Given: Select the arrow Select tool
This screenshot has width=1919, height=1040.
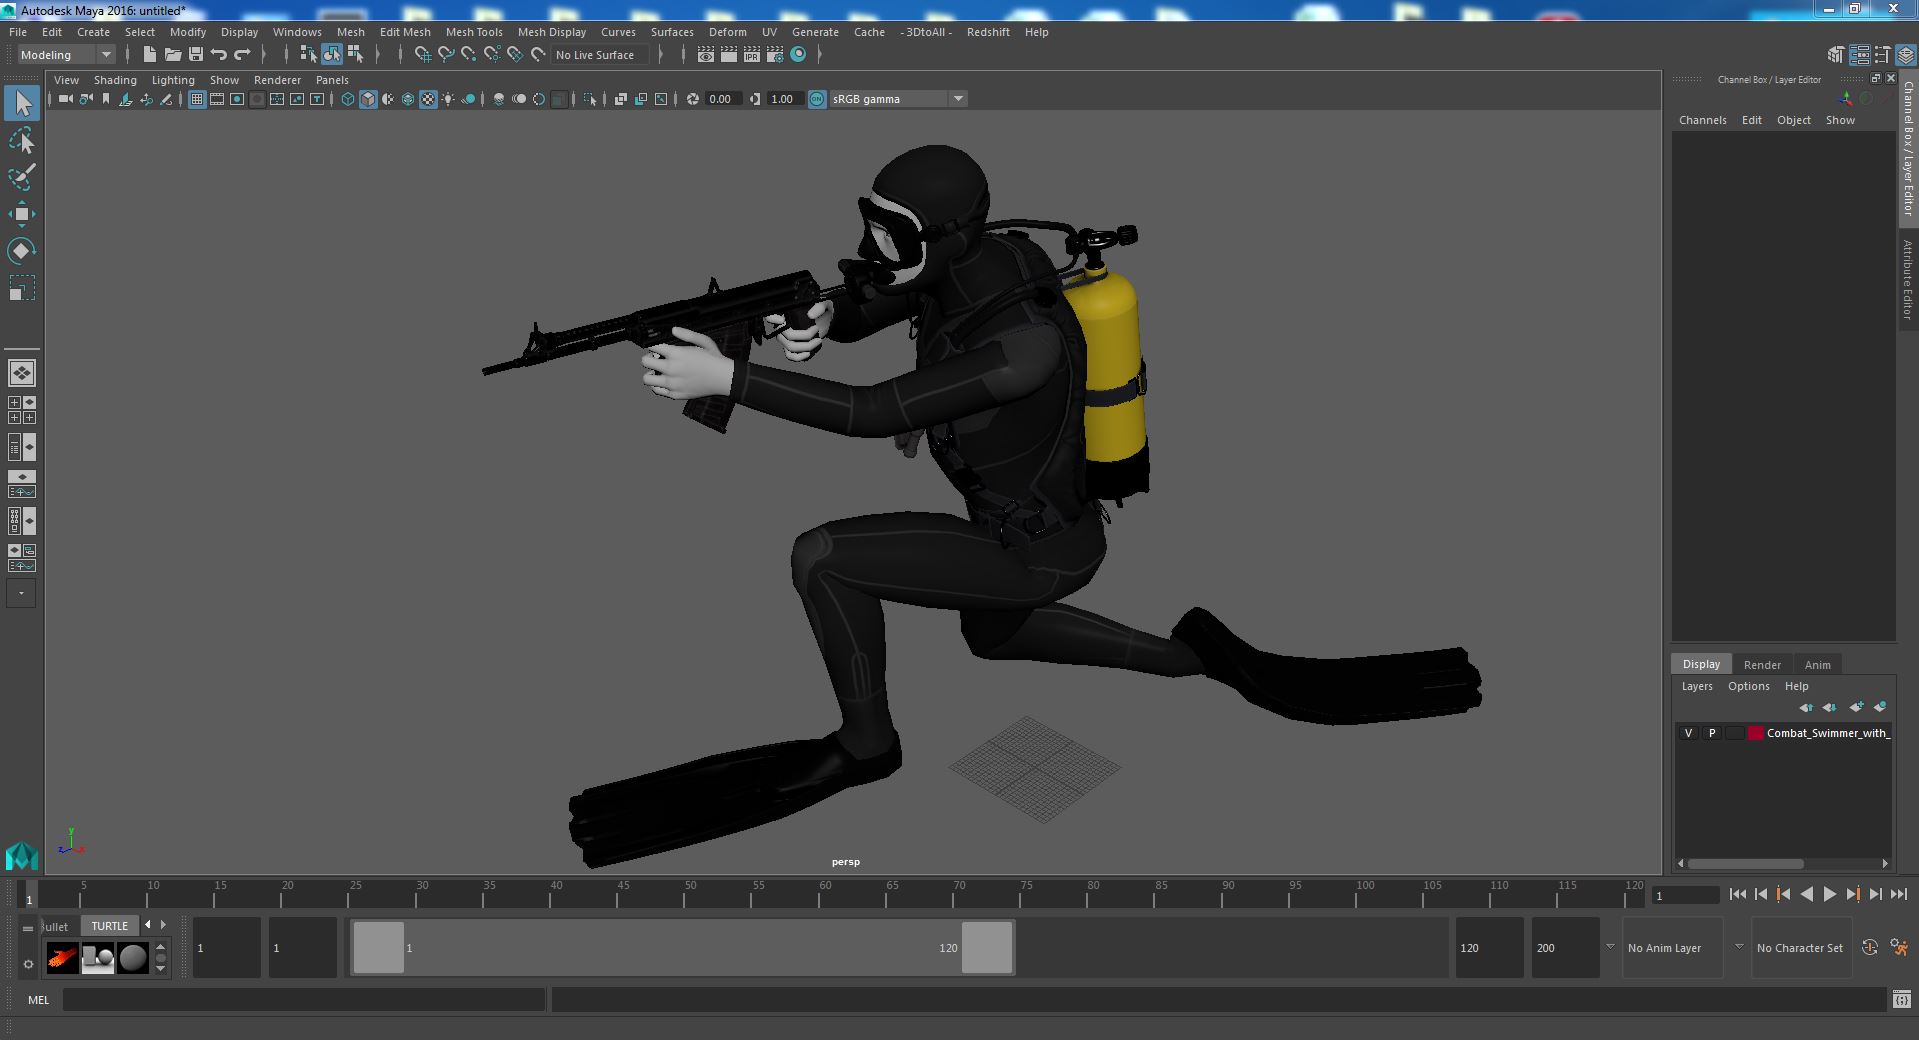Looking at the screenshot, I should click(x=22, y=103).
